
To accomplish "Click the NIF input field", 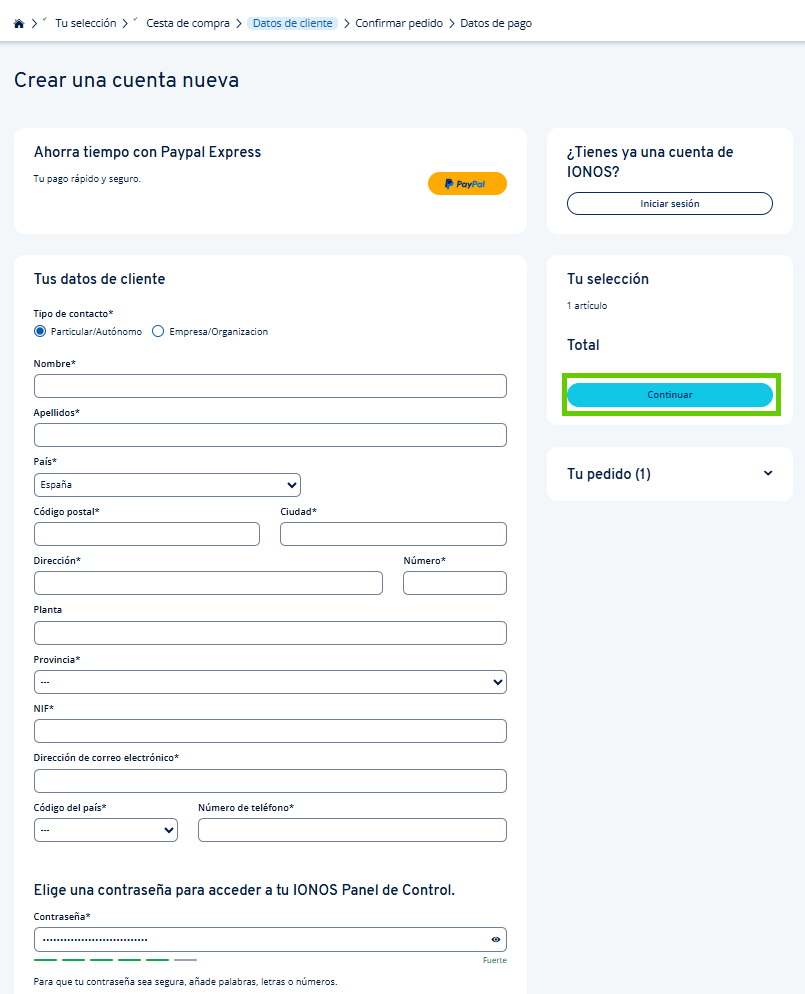I will [x=270, y=730].
